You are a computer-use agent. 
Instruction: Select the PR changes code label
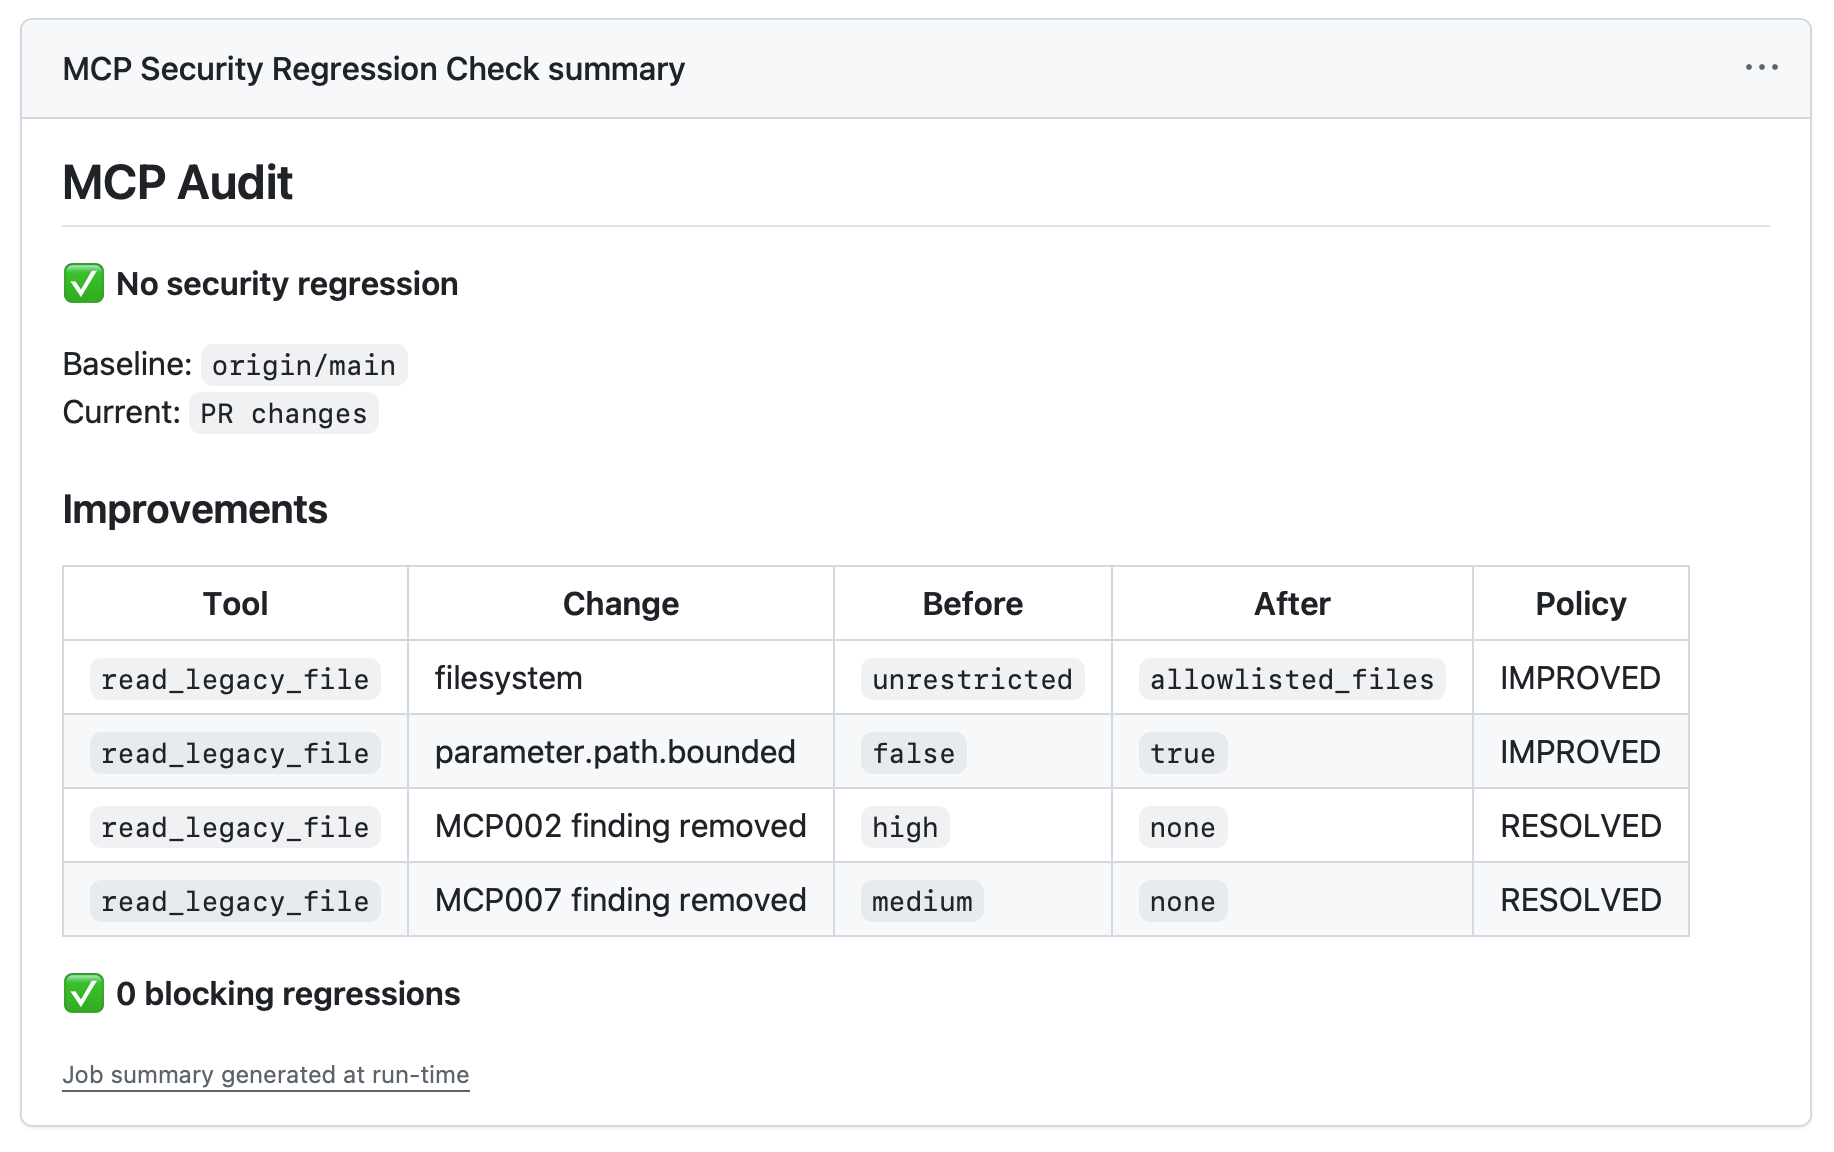coord(284,413)
